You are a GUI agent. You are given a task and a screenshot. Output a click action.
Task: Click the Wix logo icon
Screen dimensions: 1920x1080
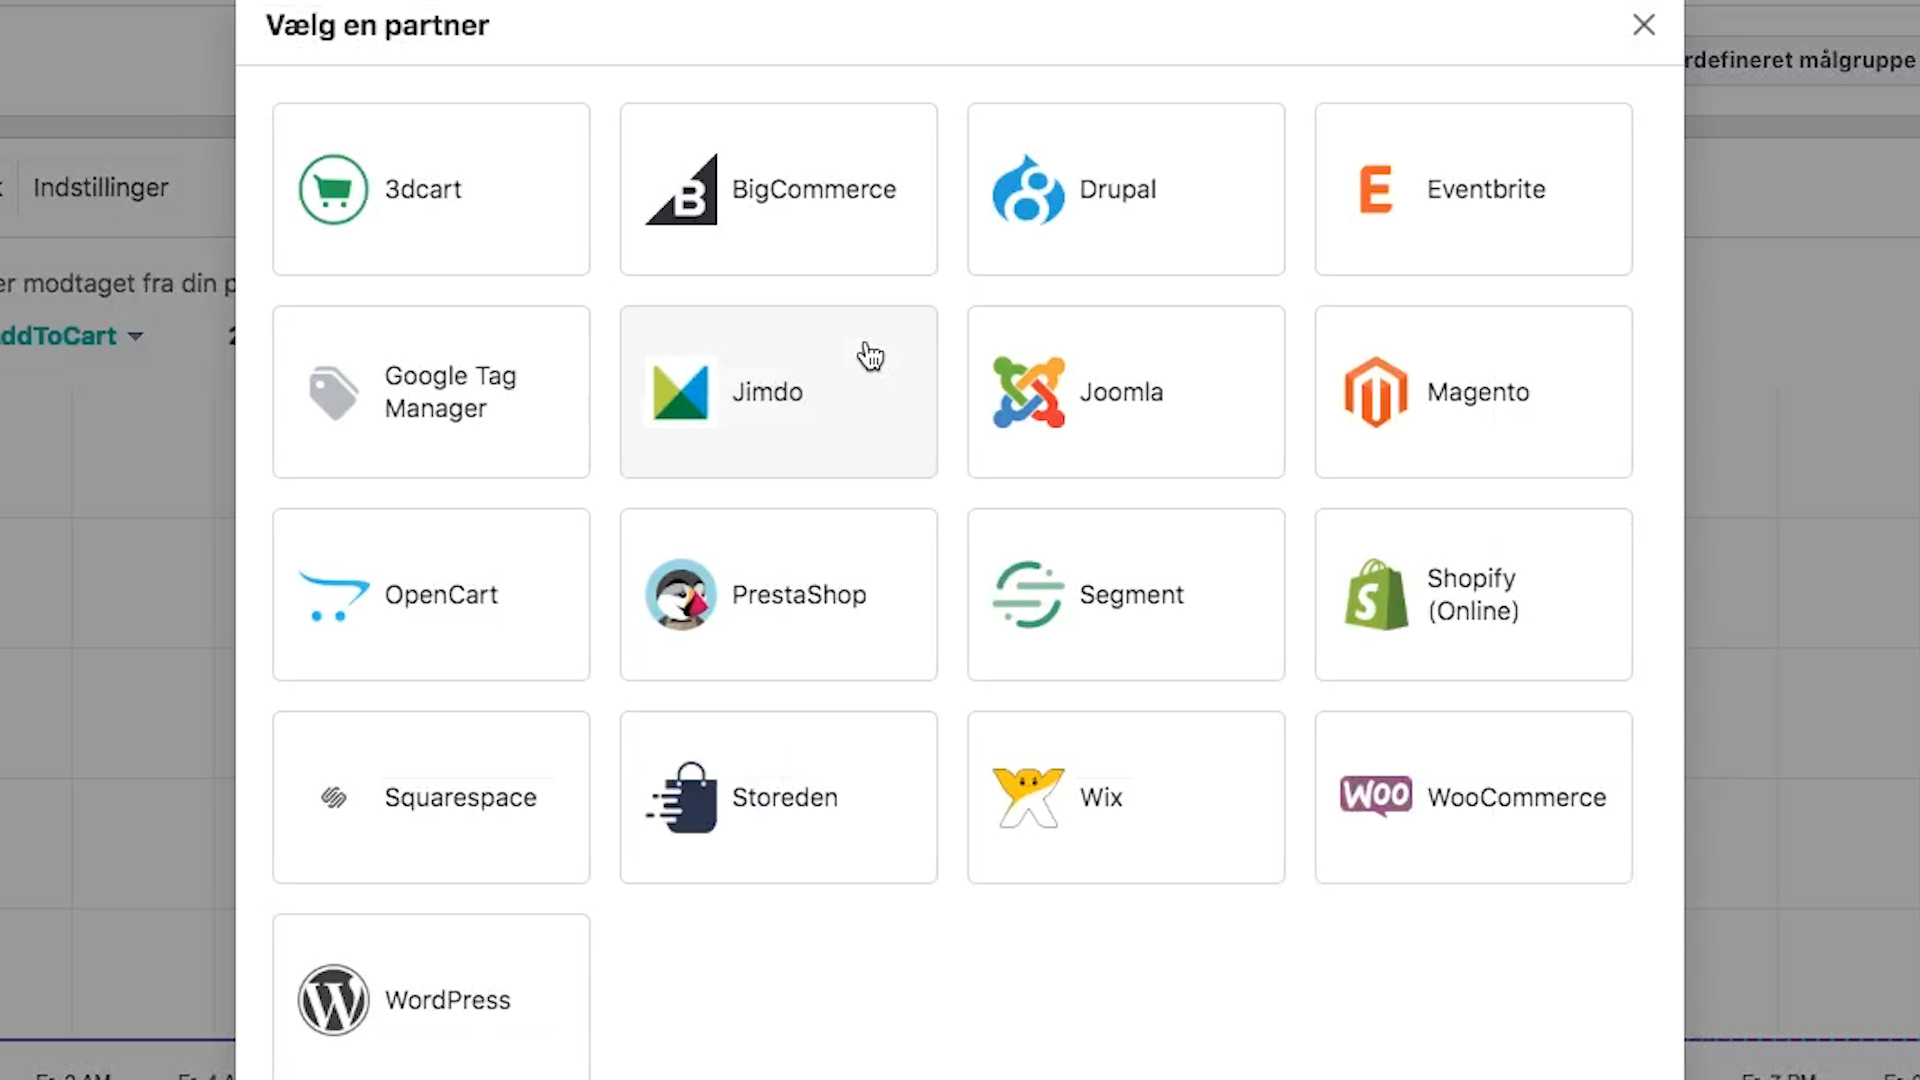[1028, 797]
